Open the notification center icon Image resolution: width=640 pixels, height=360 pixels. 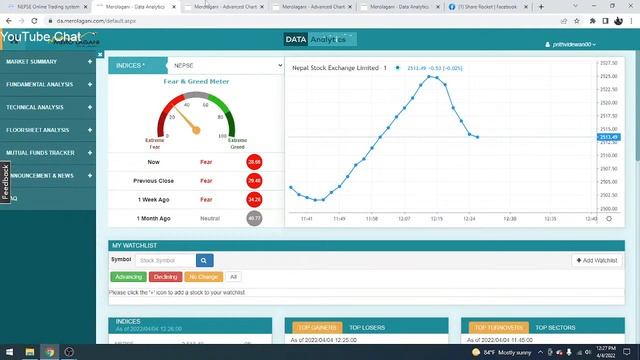coord(627,352)
